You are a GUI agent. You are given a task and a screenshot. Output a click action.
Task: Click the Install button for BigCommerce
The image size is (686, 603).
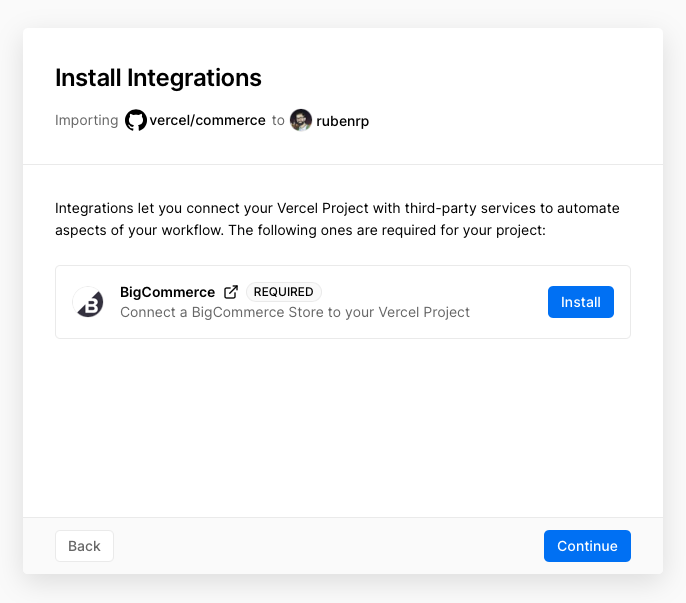[581, 302]
